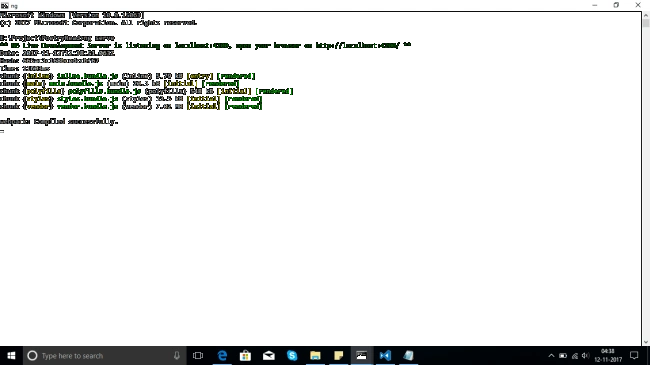The image size is (650, 365).
Task: Close the ng console window
Action: pyautogui.click(x=638, y=5)
